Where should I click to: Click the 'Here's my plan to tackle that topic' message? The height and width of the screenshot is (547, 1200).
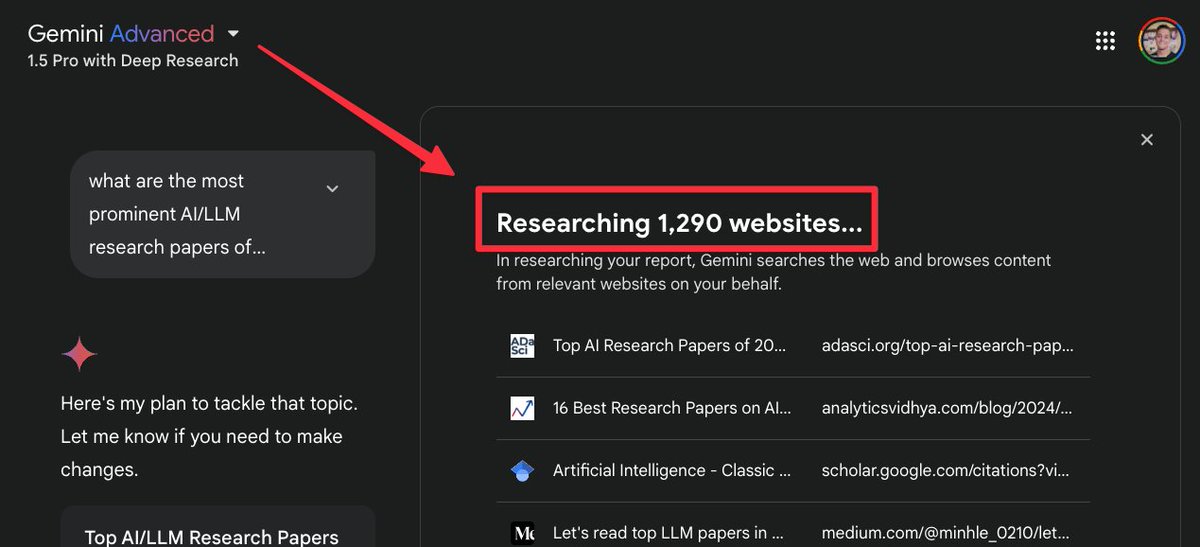tap(209, 437)
